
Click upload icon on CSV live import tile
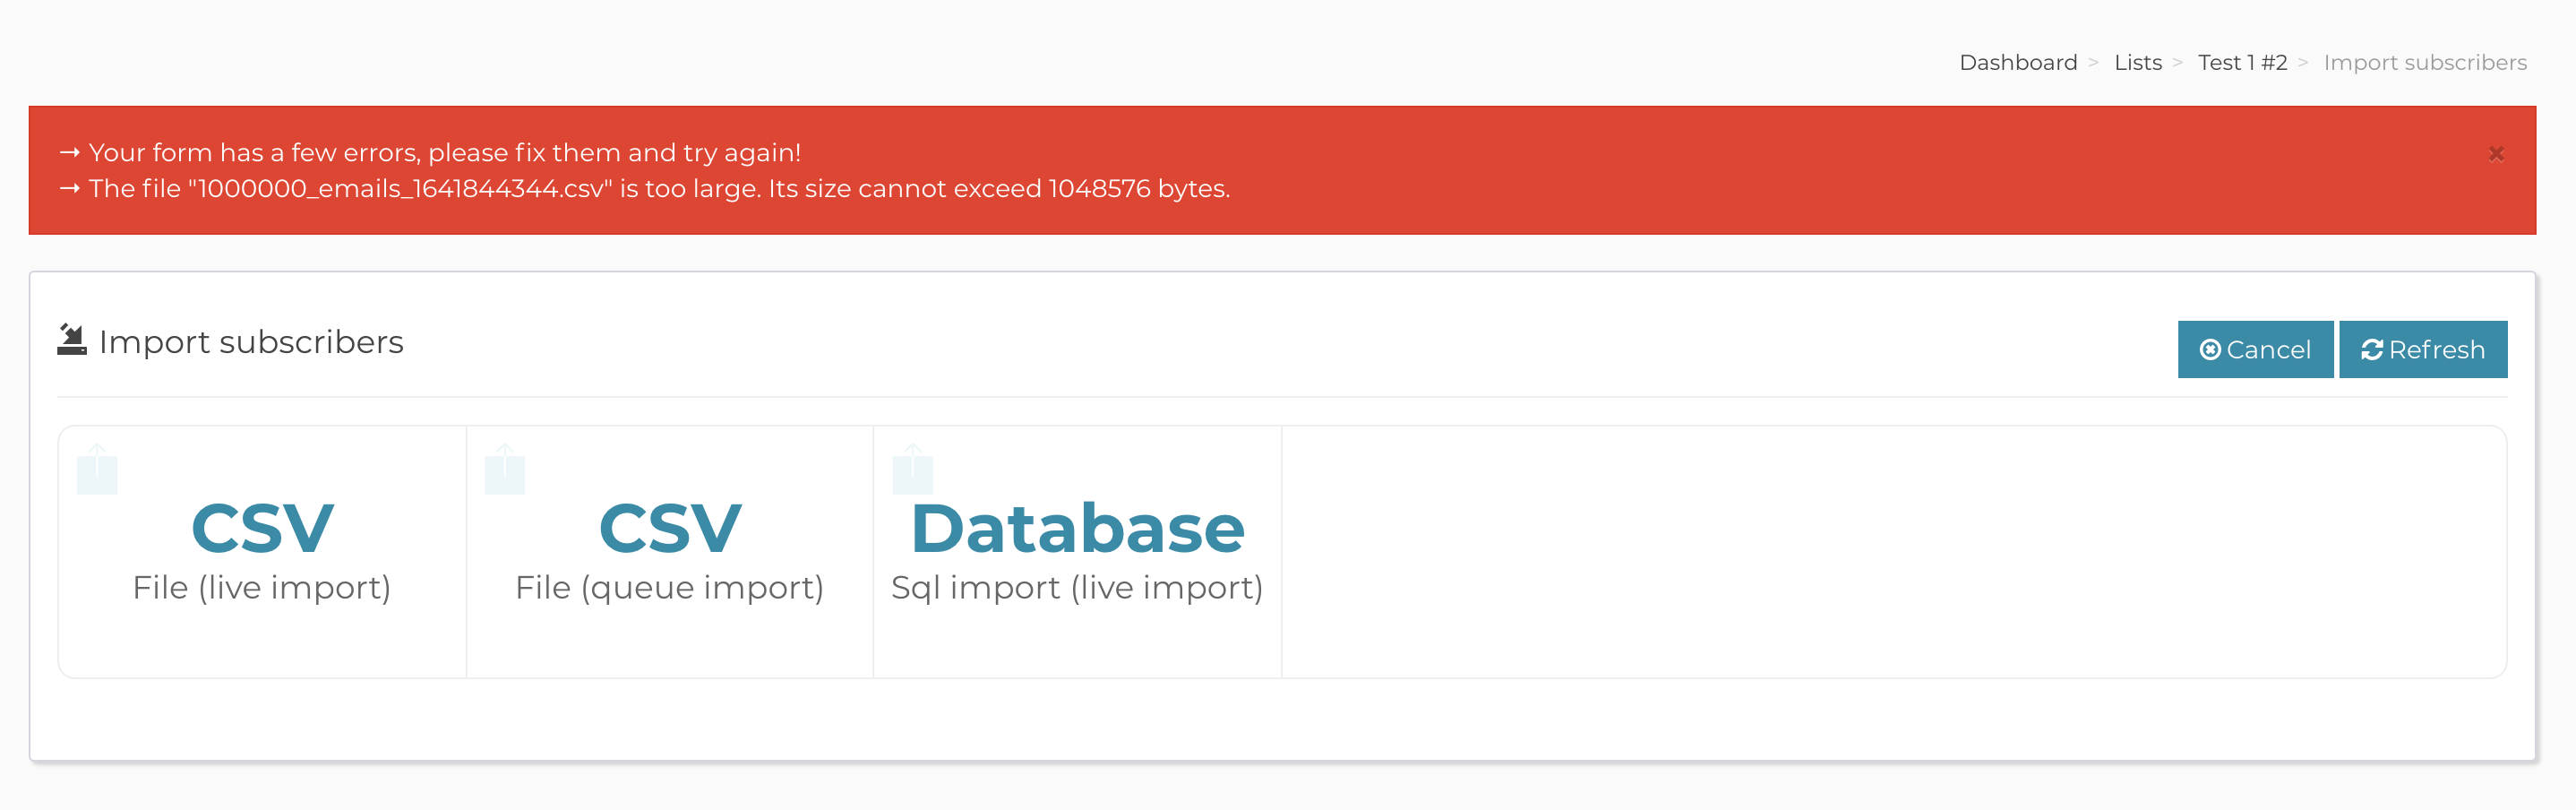click(x=97, y=469)
